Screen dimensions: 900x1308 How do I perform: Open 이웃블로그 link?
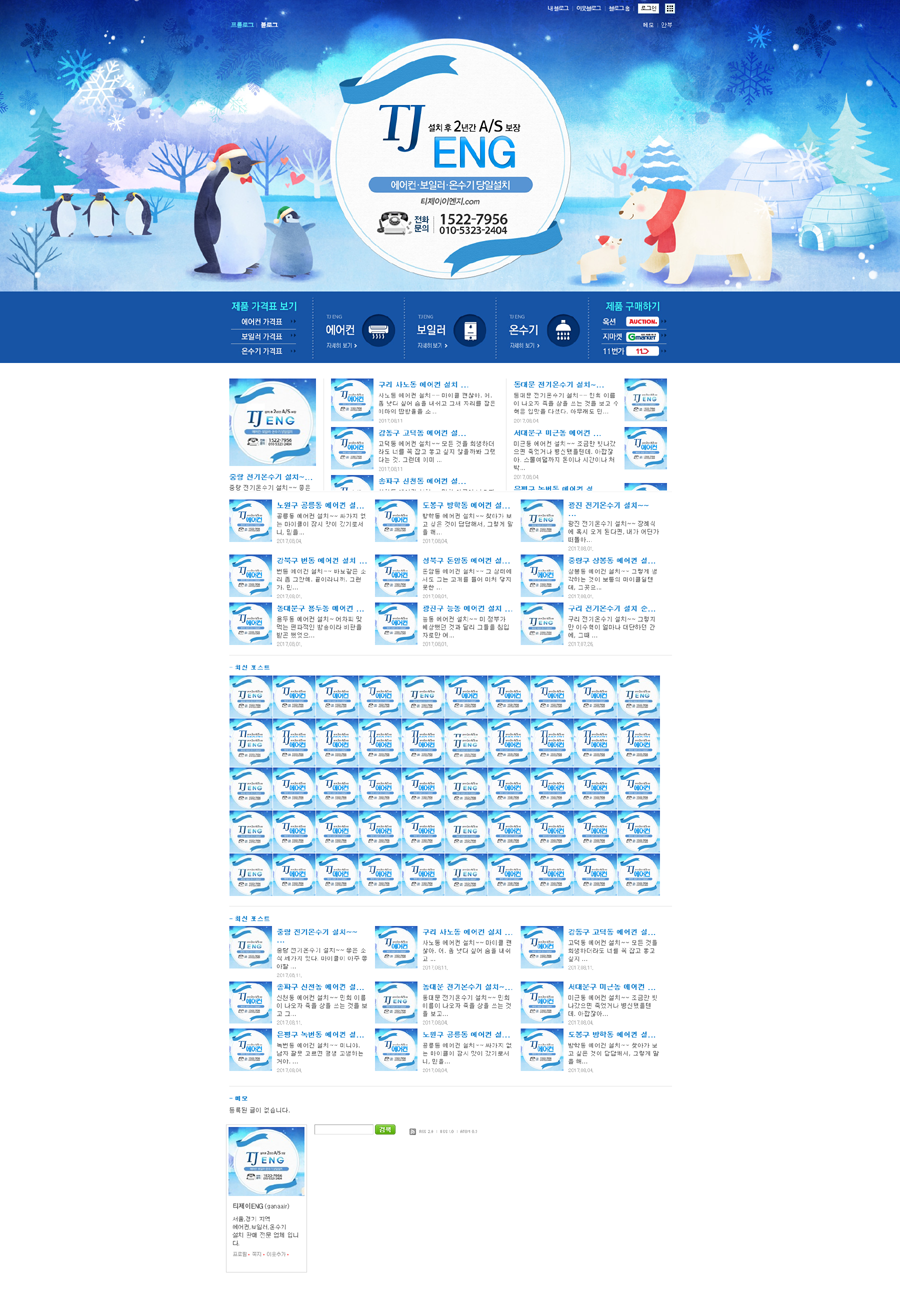click(x=589, y=8)
